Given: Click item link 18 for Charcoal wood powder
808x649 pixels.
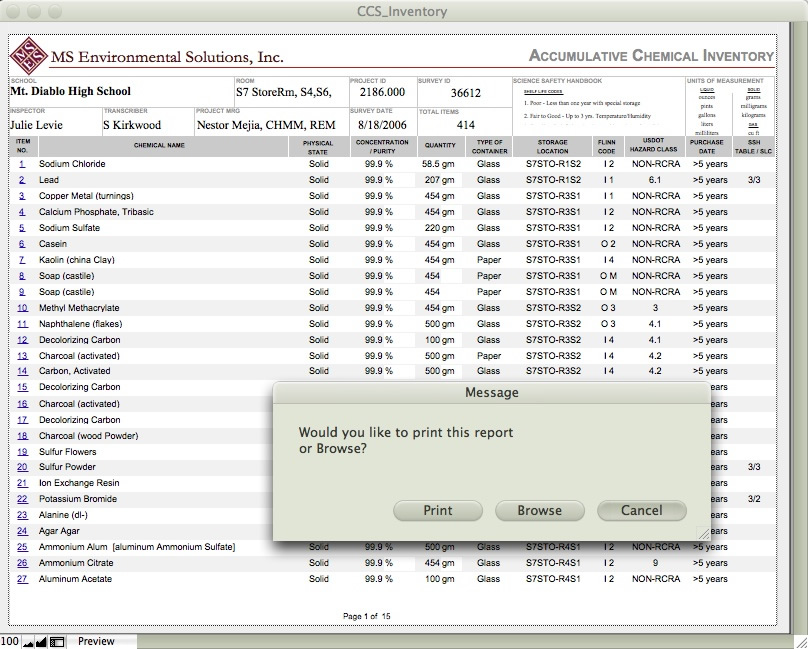Looking at the screenshot, I should [22, 436].
